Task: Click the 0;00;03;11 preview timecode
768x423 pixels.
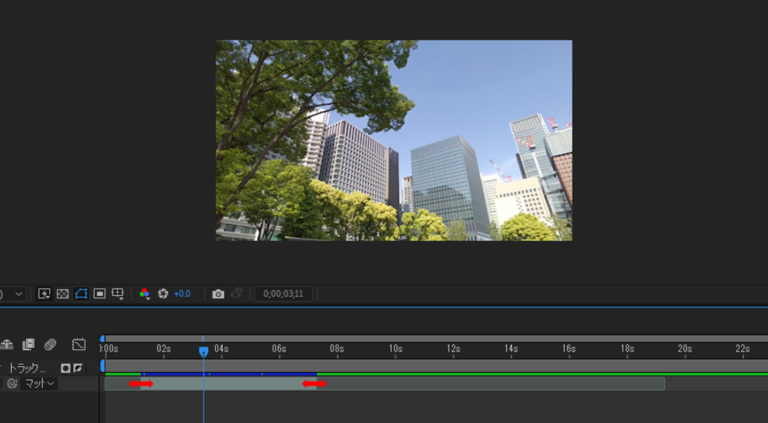Action: (282, 294)
